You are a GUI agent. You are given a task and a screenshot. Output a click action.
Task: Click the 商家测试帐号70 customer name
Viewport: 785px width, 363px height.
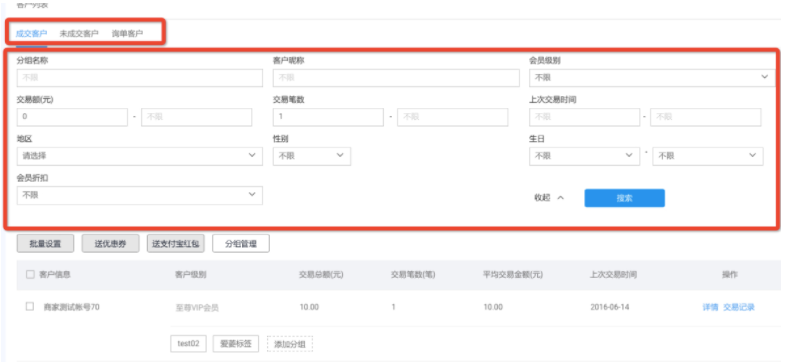72,307
